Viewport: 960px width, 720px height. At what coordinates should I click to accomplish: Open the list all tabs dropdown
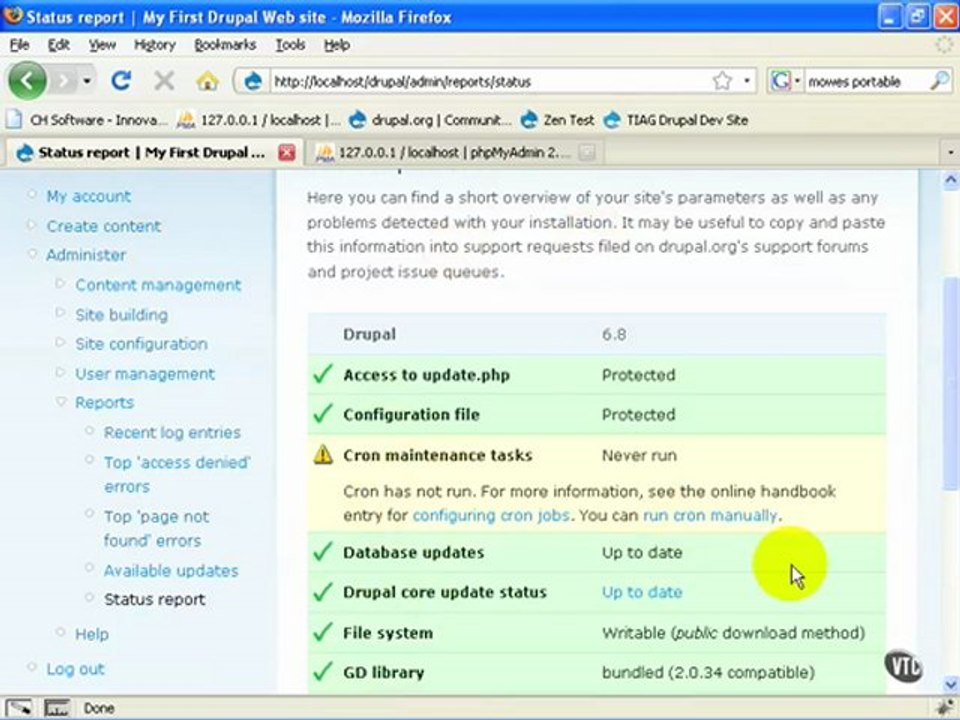[950, 152]
